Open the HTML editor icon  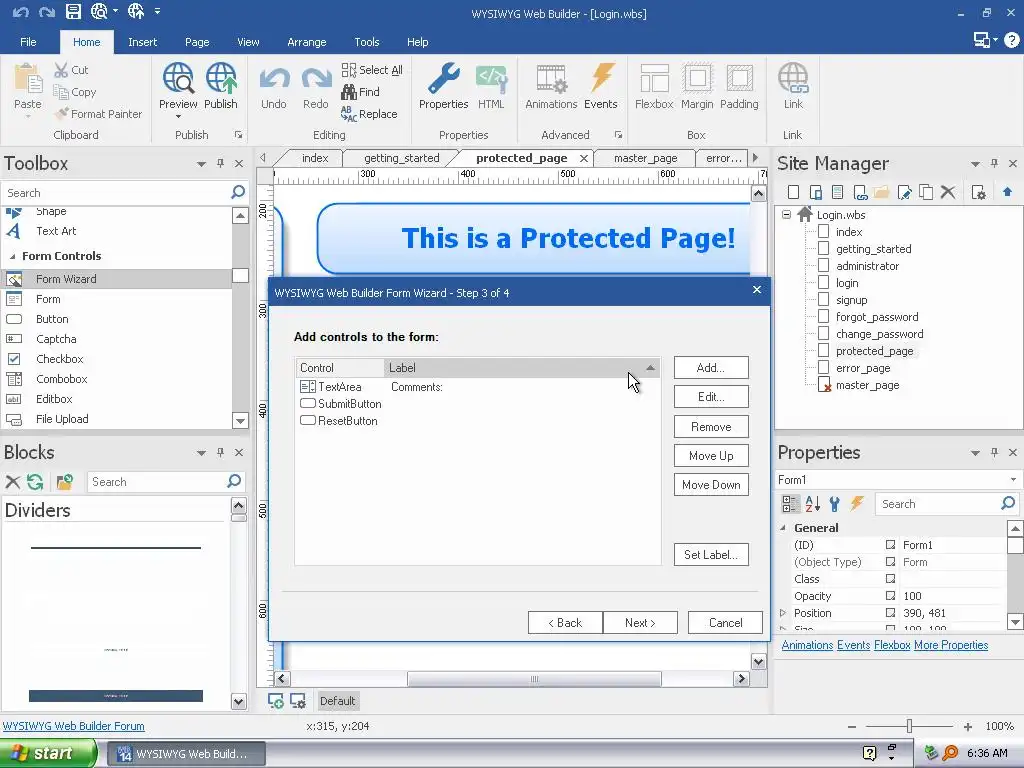point(491,78)
